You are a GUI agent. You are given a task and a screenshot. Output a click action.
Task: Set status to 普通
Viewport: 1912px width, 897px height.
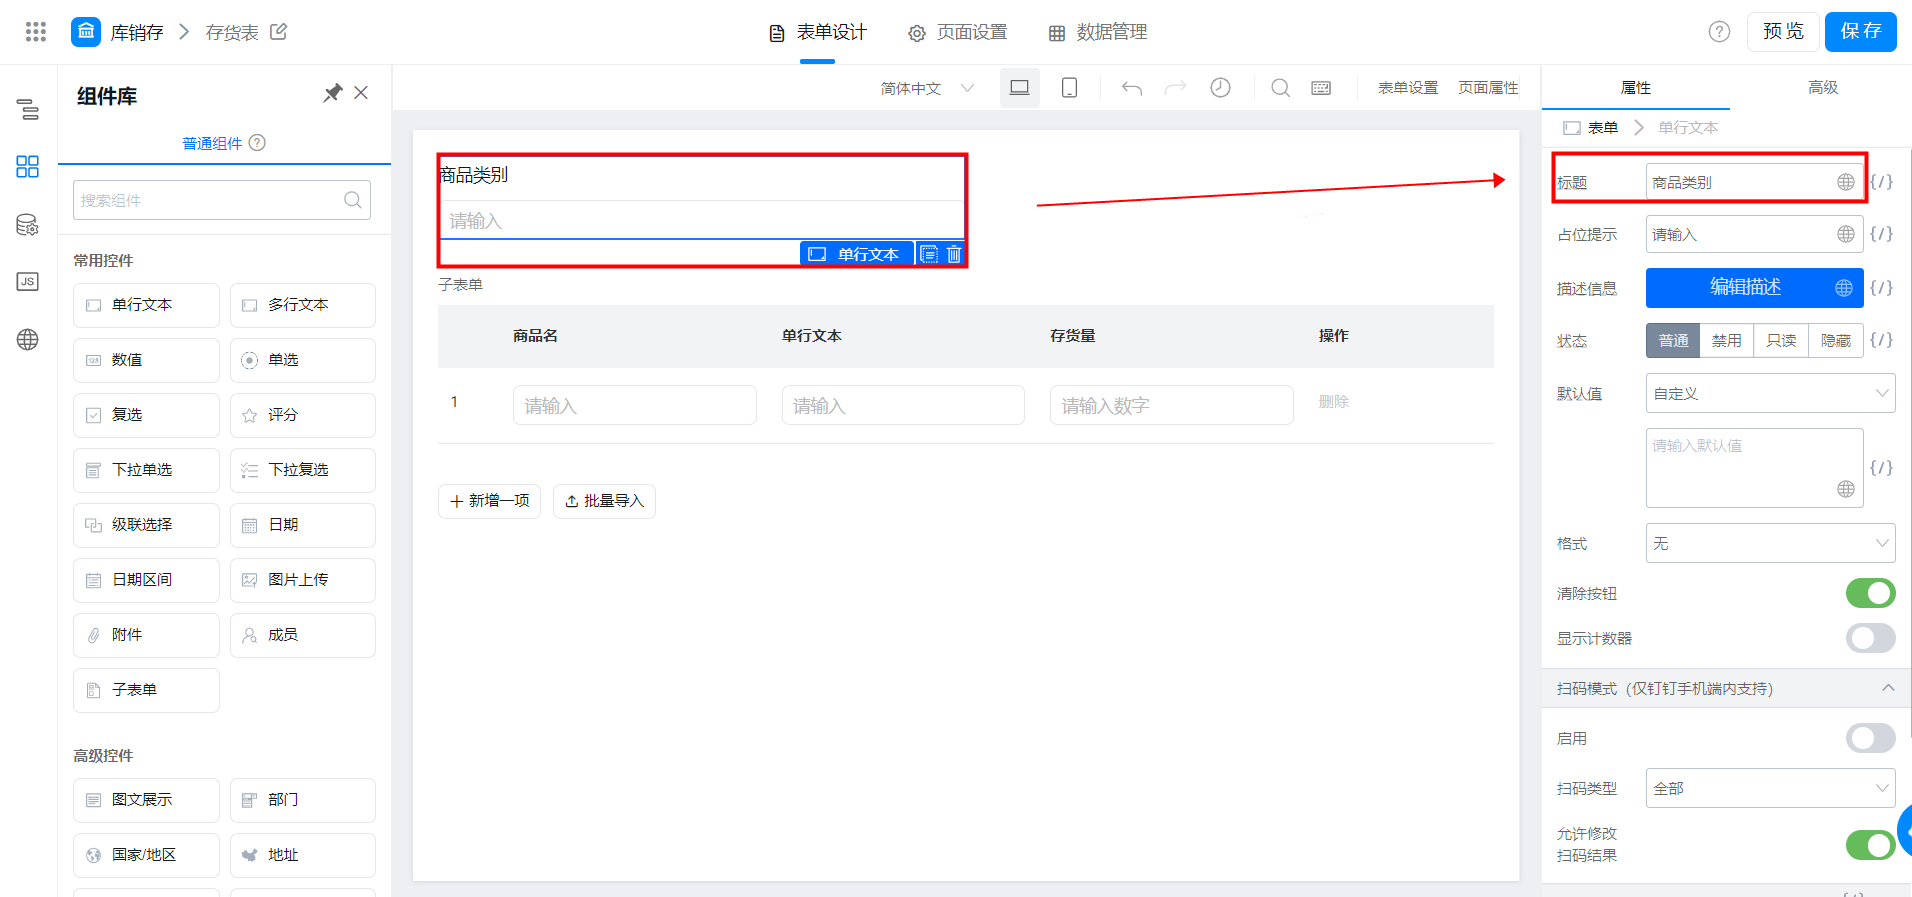point(1674,341)
